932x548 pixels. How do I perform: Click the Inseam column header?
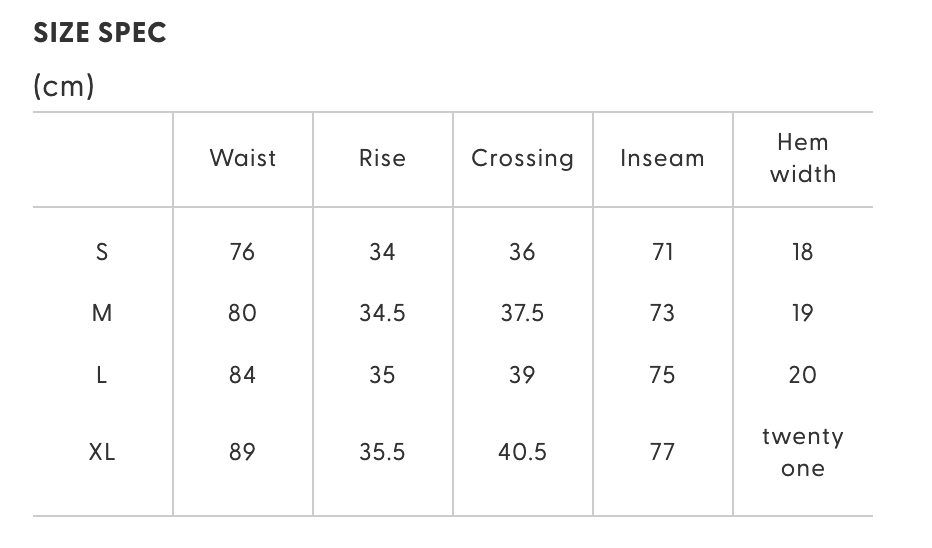pyautogui.click(x=662, y=158)
